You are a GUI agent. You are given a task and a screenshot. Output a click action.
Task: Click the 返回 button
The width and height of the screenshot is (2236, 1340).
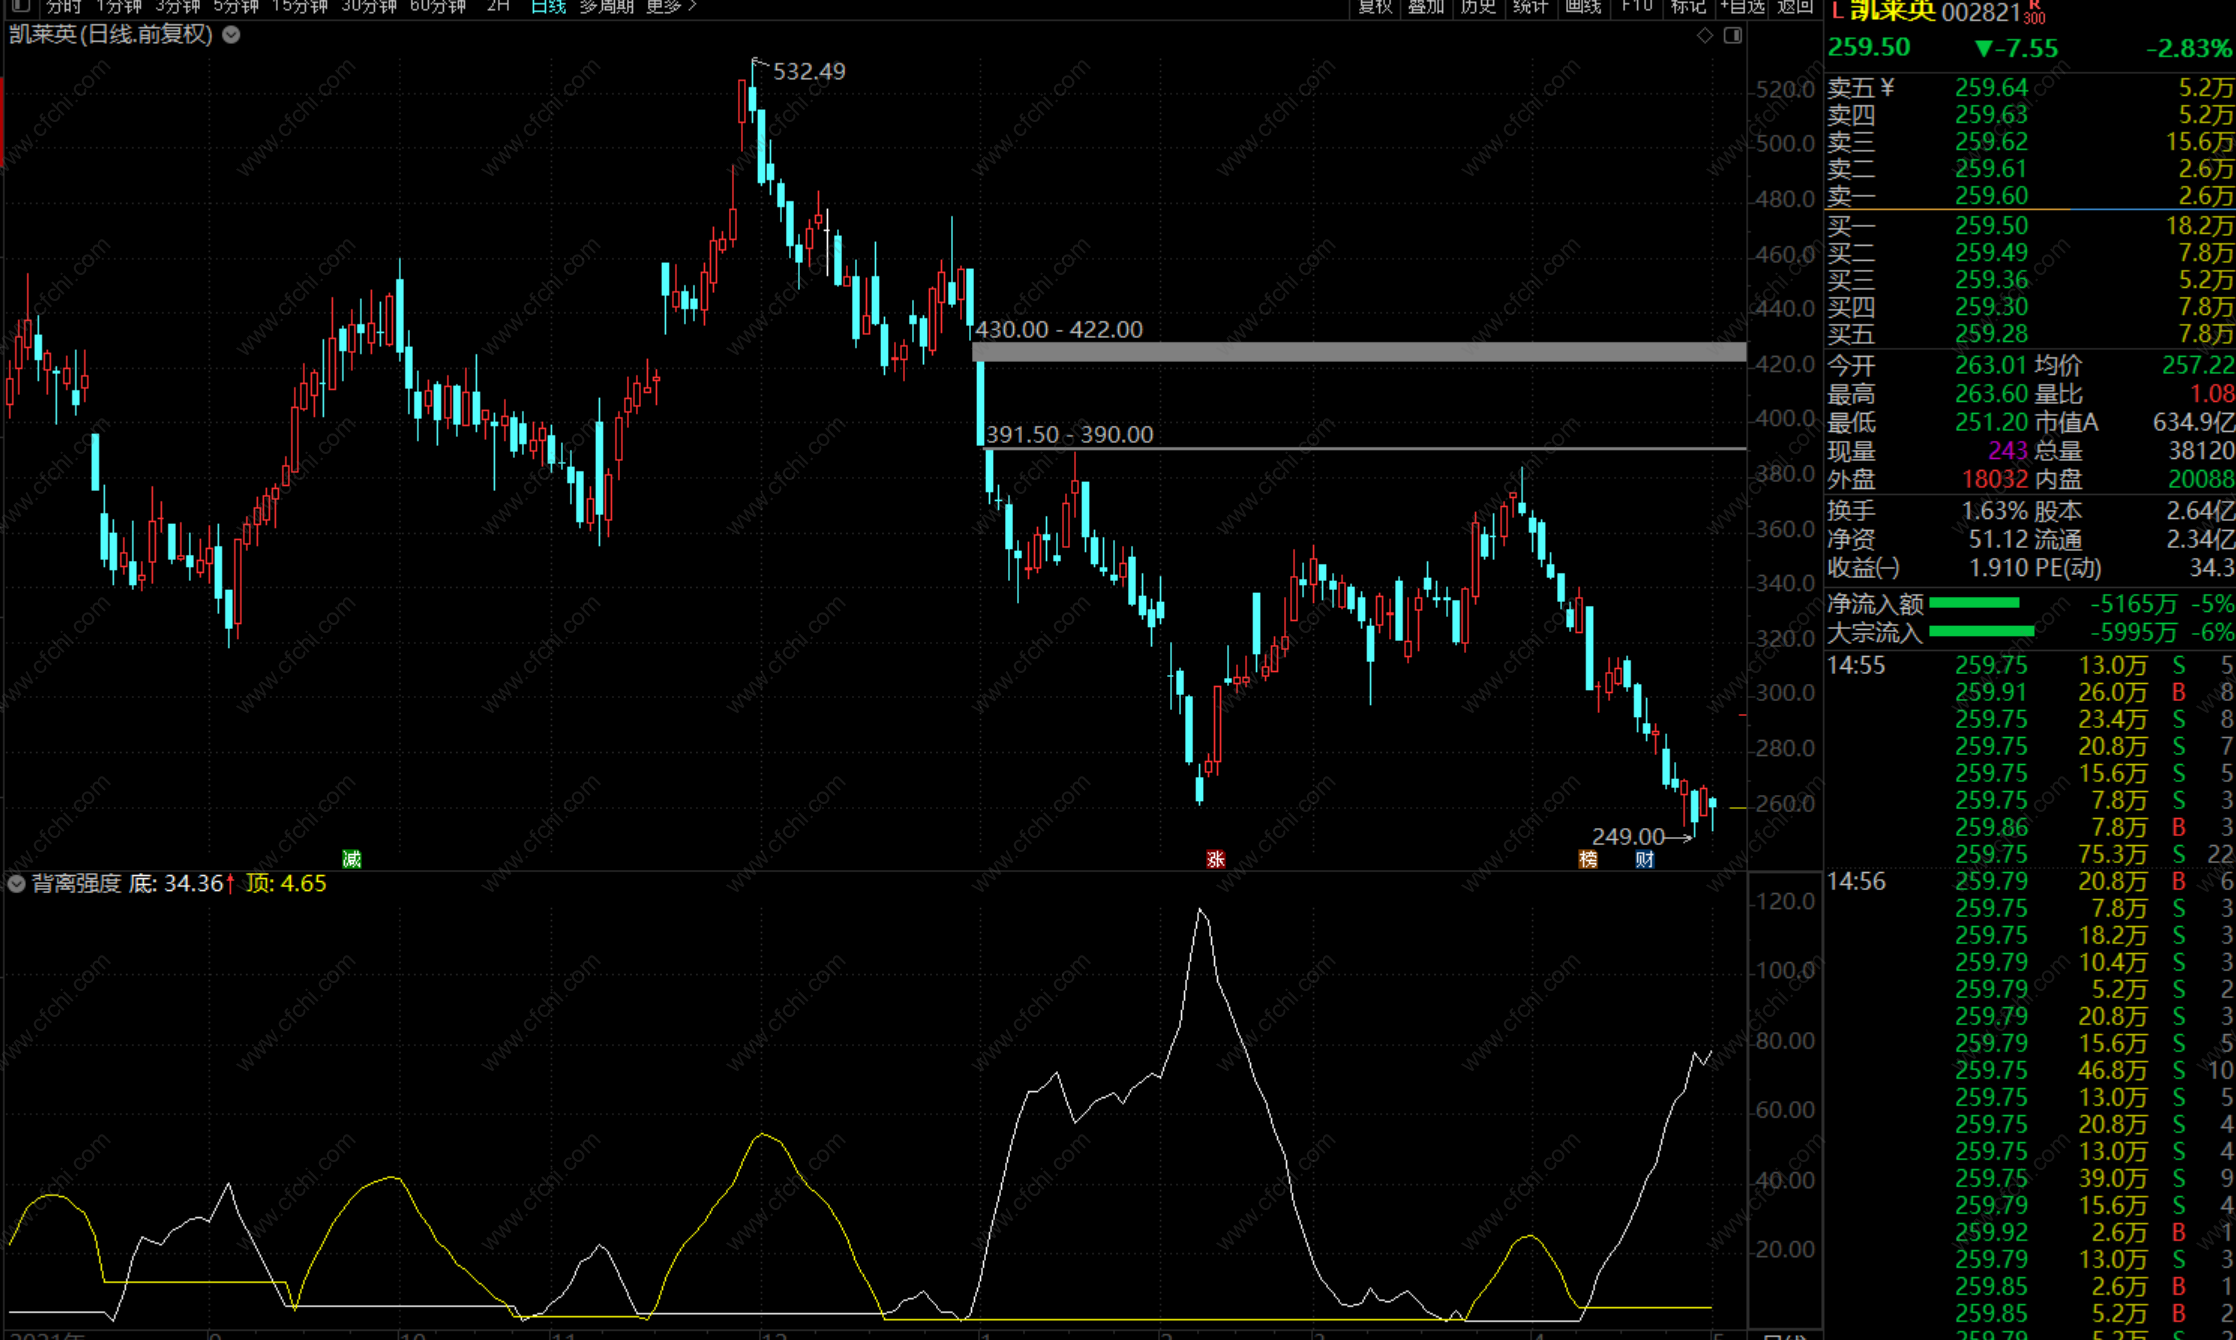[1795, 6]
